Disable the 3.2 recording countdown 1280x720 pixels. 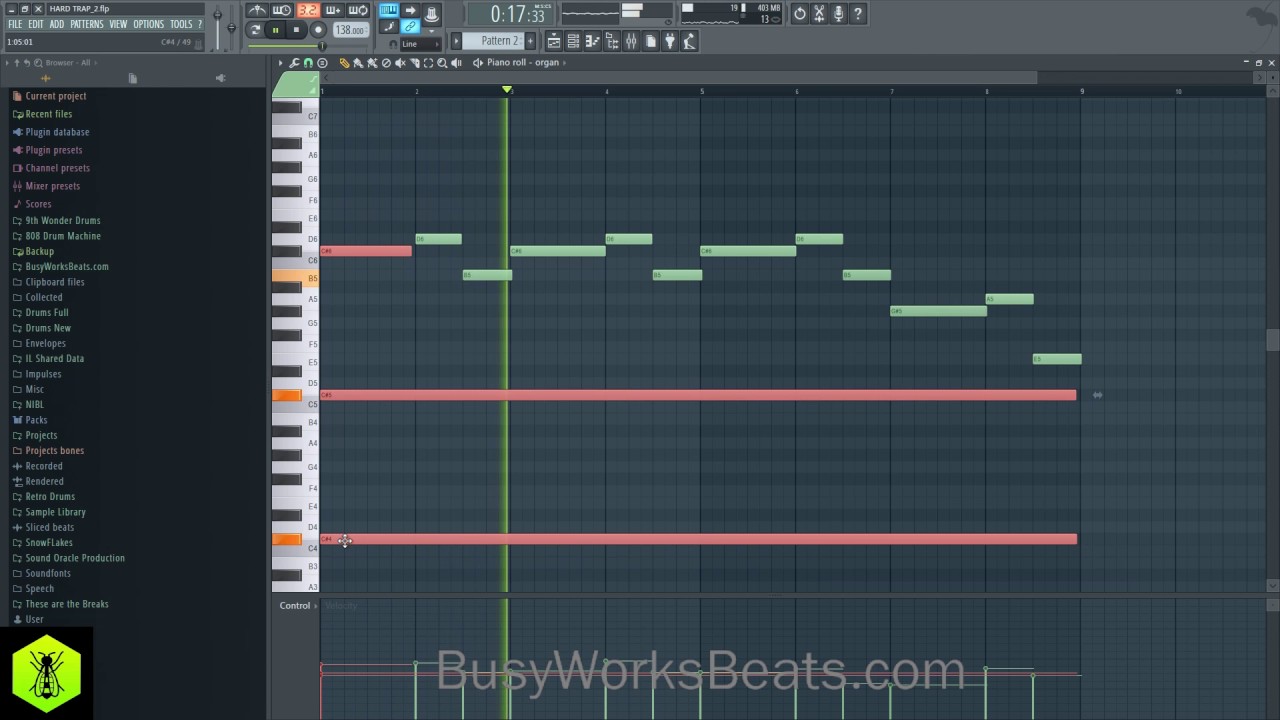(307, 11)
